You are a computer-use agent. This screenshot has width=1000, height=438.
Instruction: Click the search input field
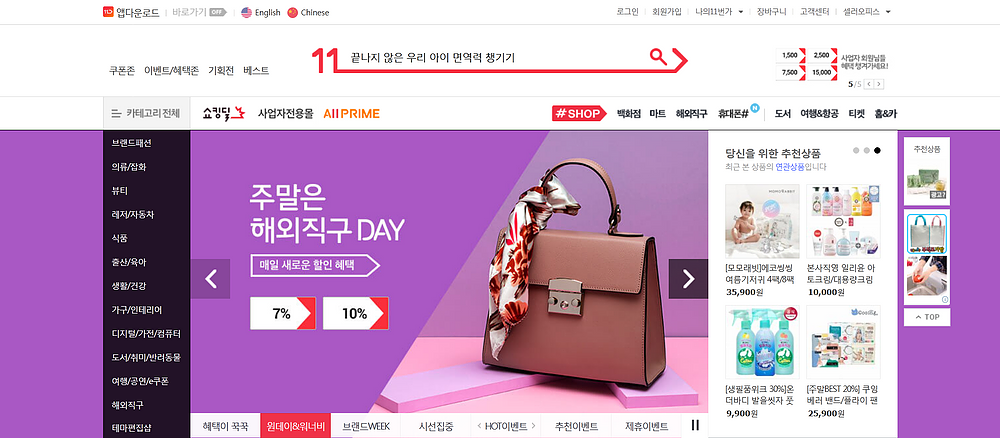tap(497, 57)
